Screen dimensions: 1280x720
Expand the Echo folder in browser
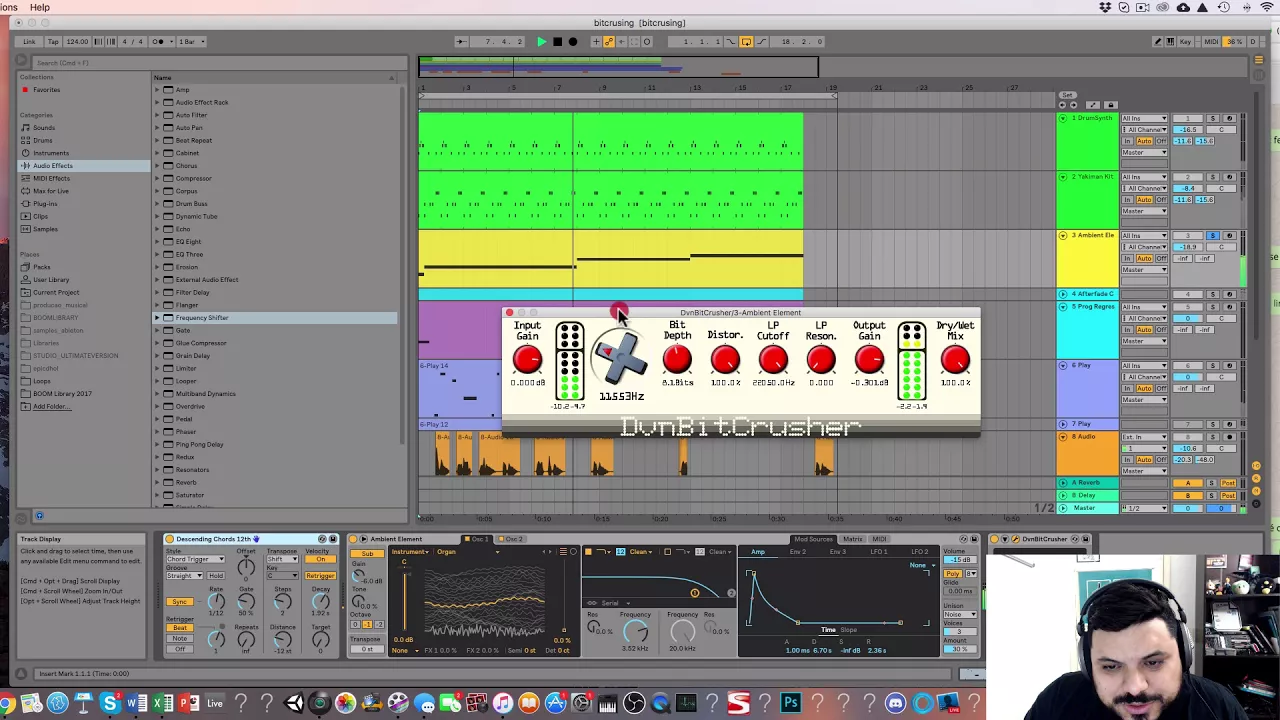tap(158, 229)
